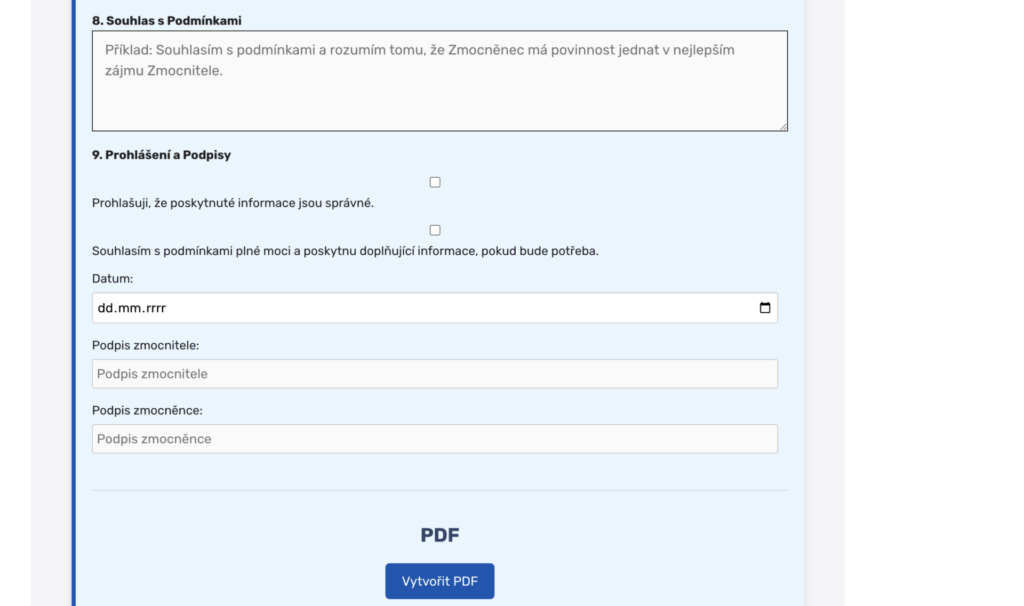
Task: Click the 'Datum:' field label
Action: [113, 279]
